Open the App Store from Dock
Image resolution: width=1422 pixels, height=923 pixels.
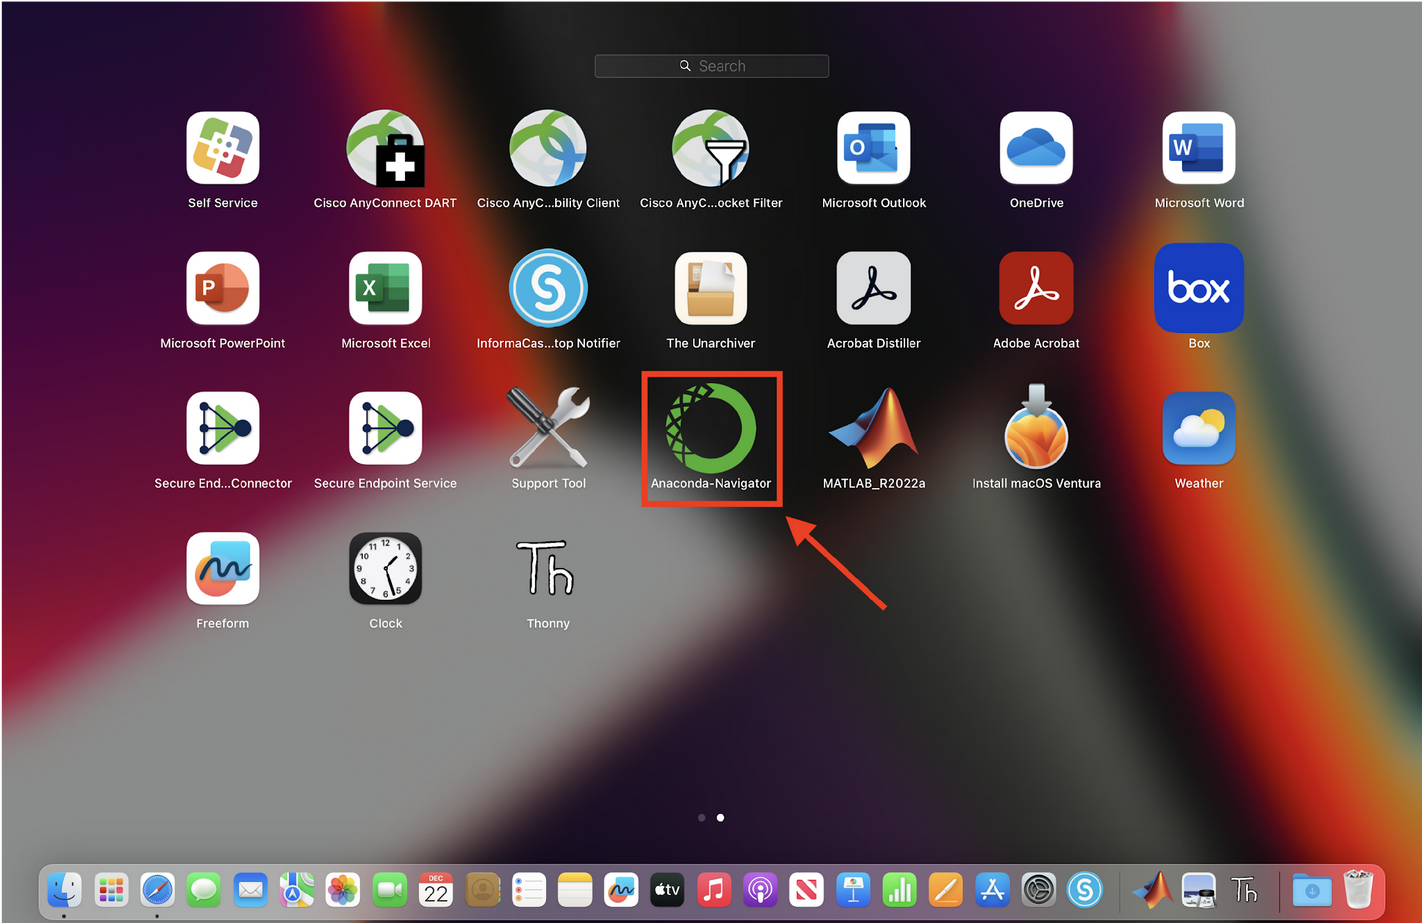coord(992,889)
